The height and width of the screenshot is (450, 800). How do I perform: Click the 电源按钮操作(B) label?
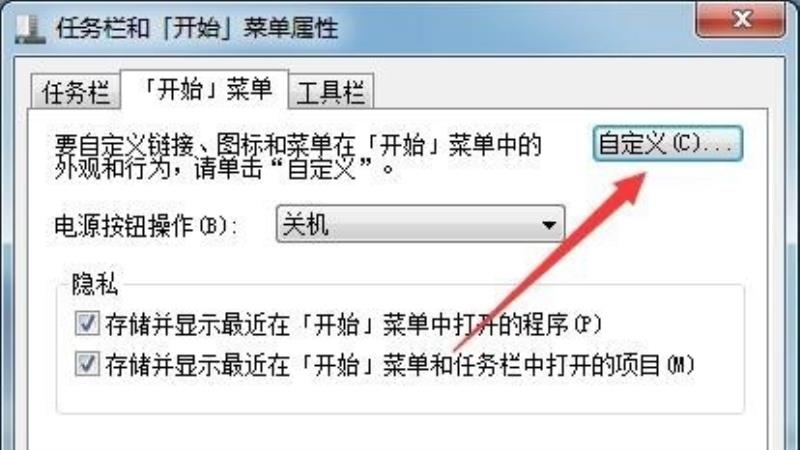click(x=146, y=226)
